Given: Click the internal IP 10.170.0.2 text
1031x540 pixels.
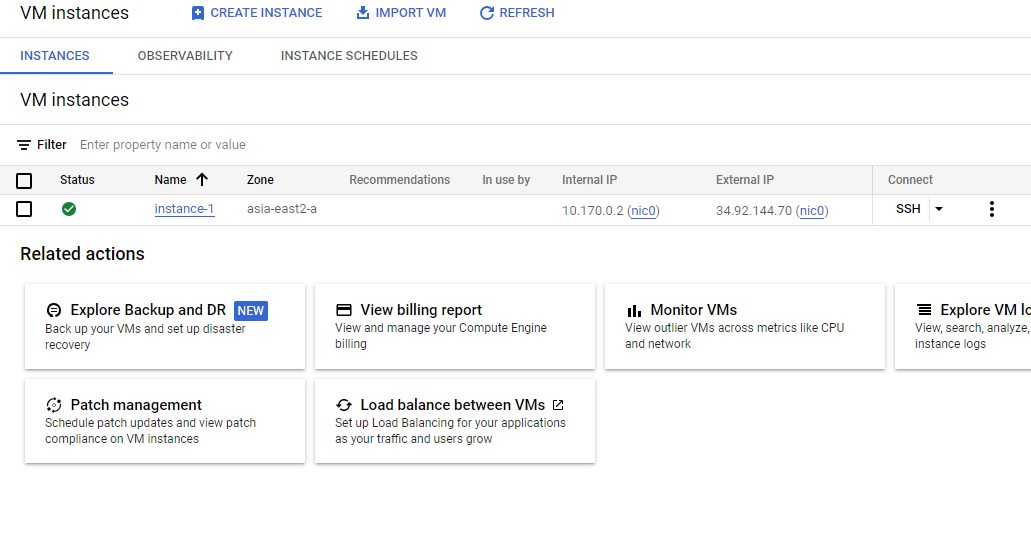Looking at the screenshot, I should click(592, 210).
